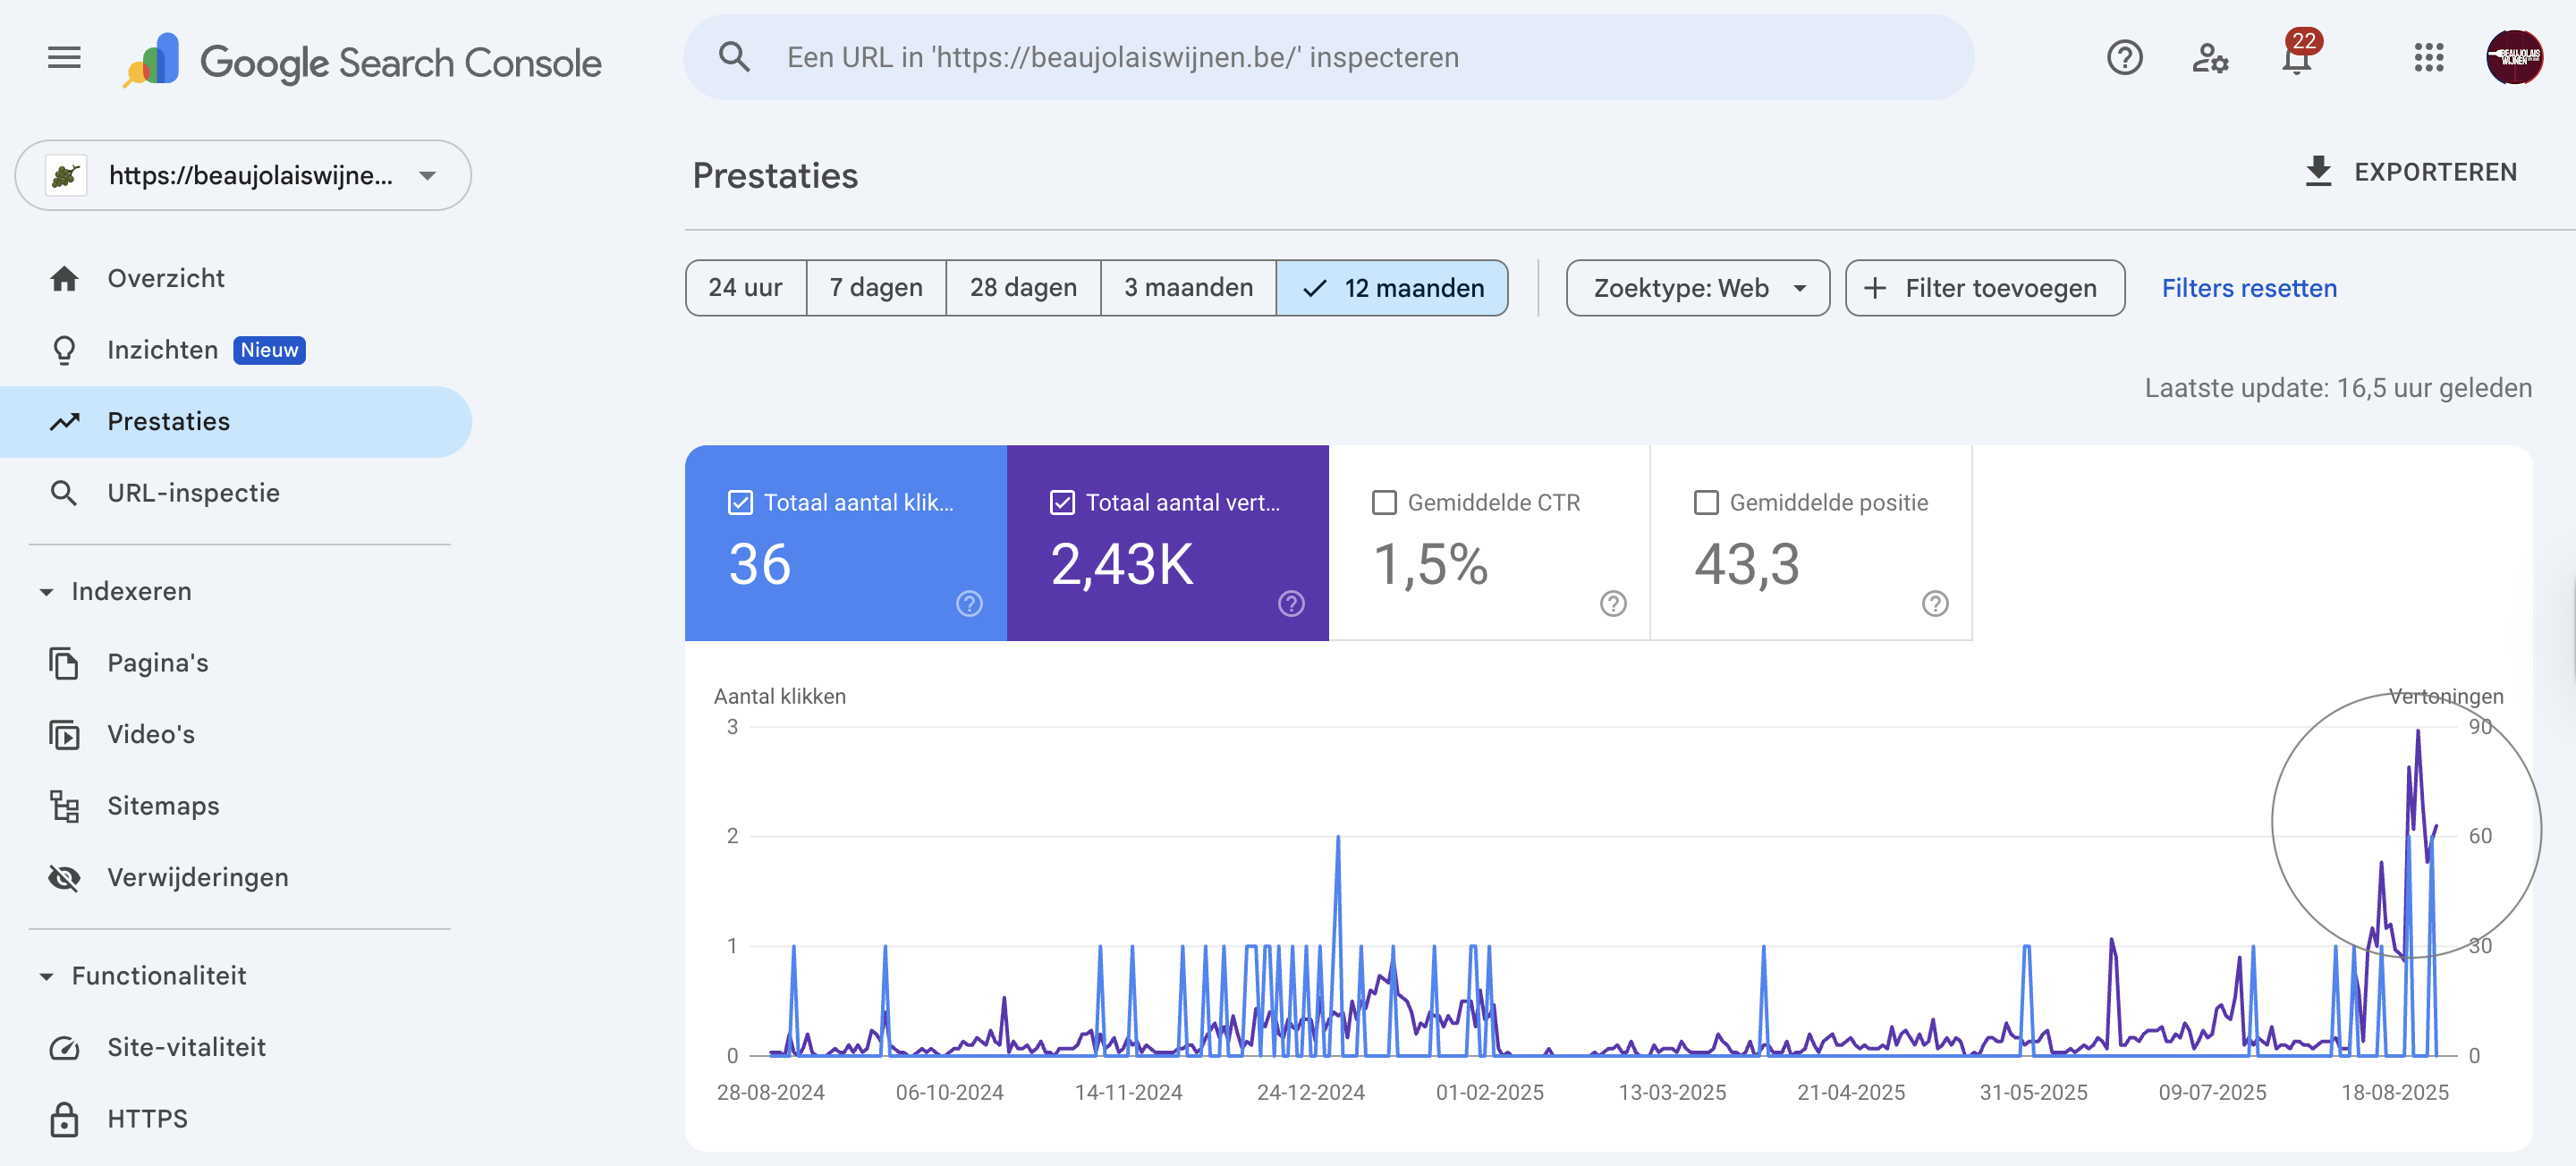Enable the Gemiddelde positie metric
Viewport: 2576px width, 1166px height.
click(x=1706, y=502)
